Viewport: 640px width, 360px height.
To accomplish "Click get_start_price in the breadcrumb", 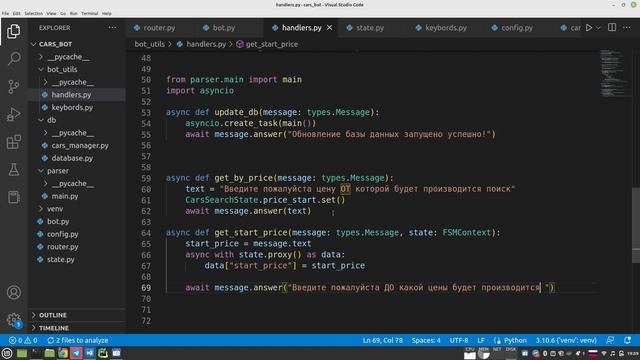I will point(271,44).
